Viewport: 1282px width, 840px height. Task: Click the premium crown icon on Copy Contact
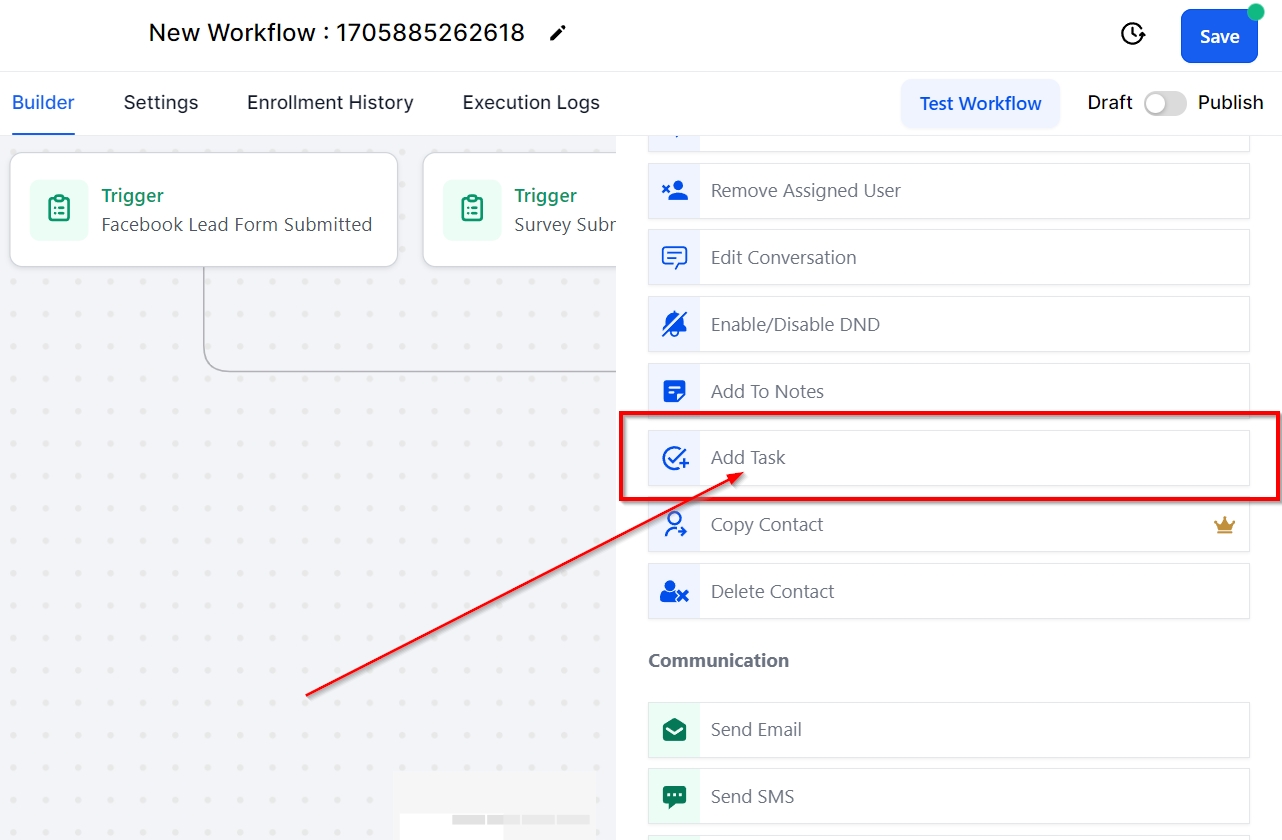[x=1224, y=525]
